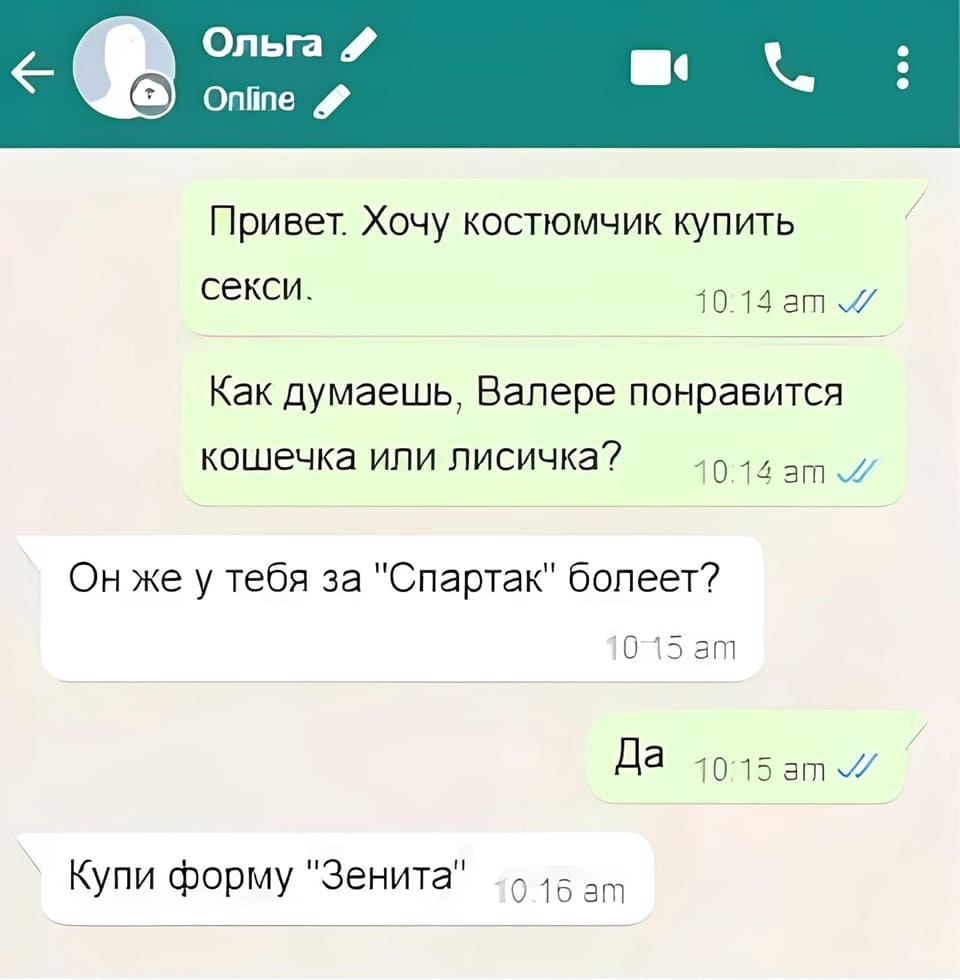Click read ticks on the "Да" message
960x980 pixels.
pyautogui.click(x=858, y=766)
